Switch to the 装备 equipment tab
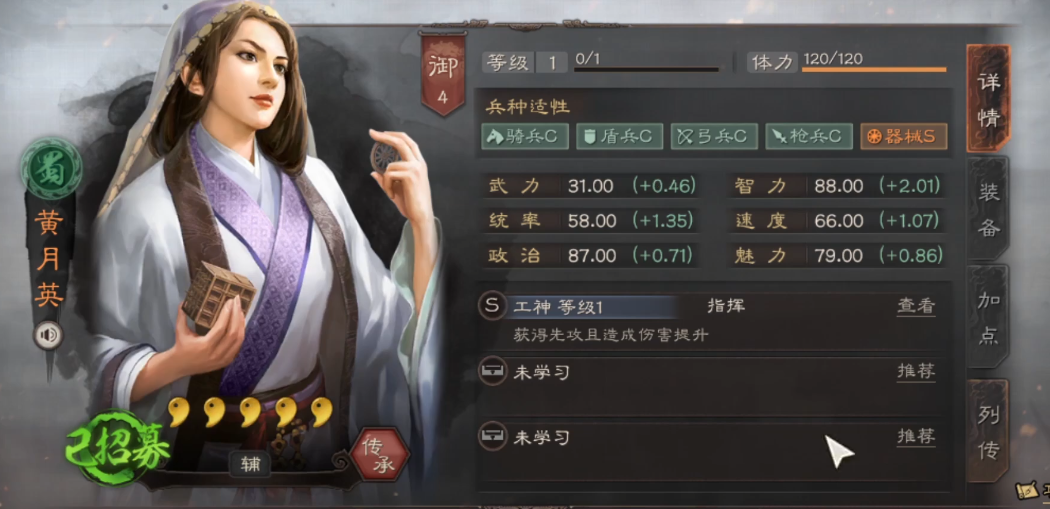Screen dimensions: 1050x509 pyautogui.click(x=988, y=210)
